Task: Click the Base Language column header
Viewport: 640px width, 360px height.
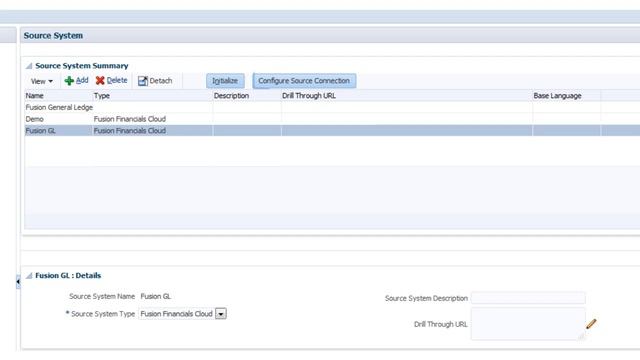Action: point(558,96)
